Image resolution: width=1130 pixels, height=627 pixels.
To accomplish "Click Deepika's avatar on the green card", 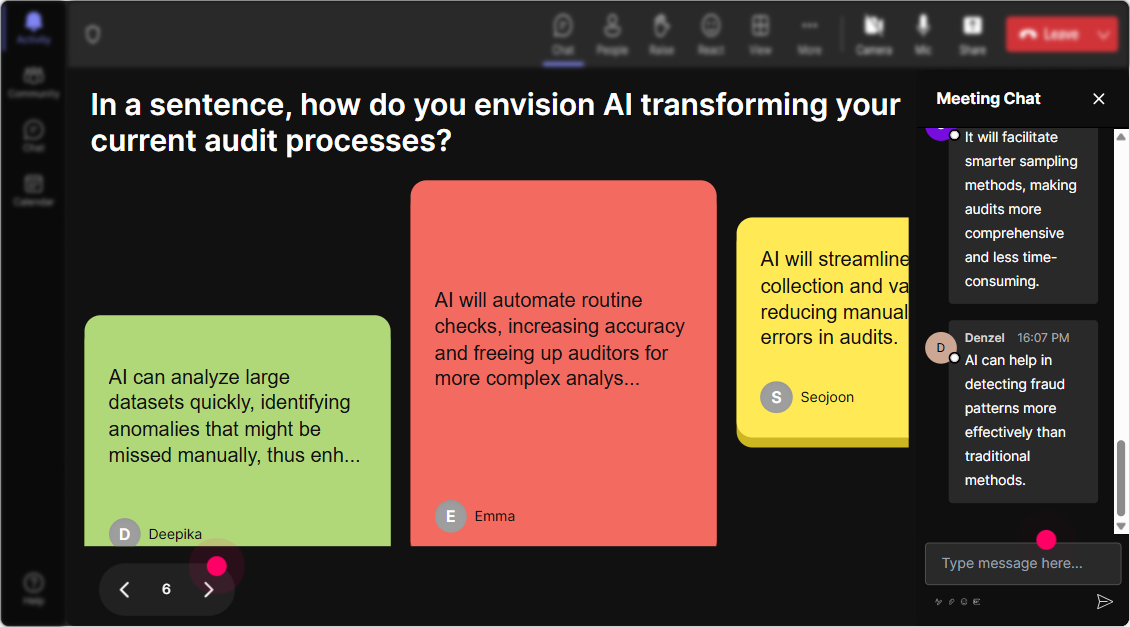I will pos(124,533).
